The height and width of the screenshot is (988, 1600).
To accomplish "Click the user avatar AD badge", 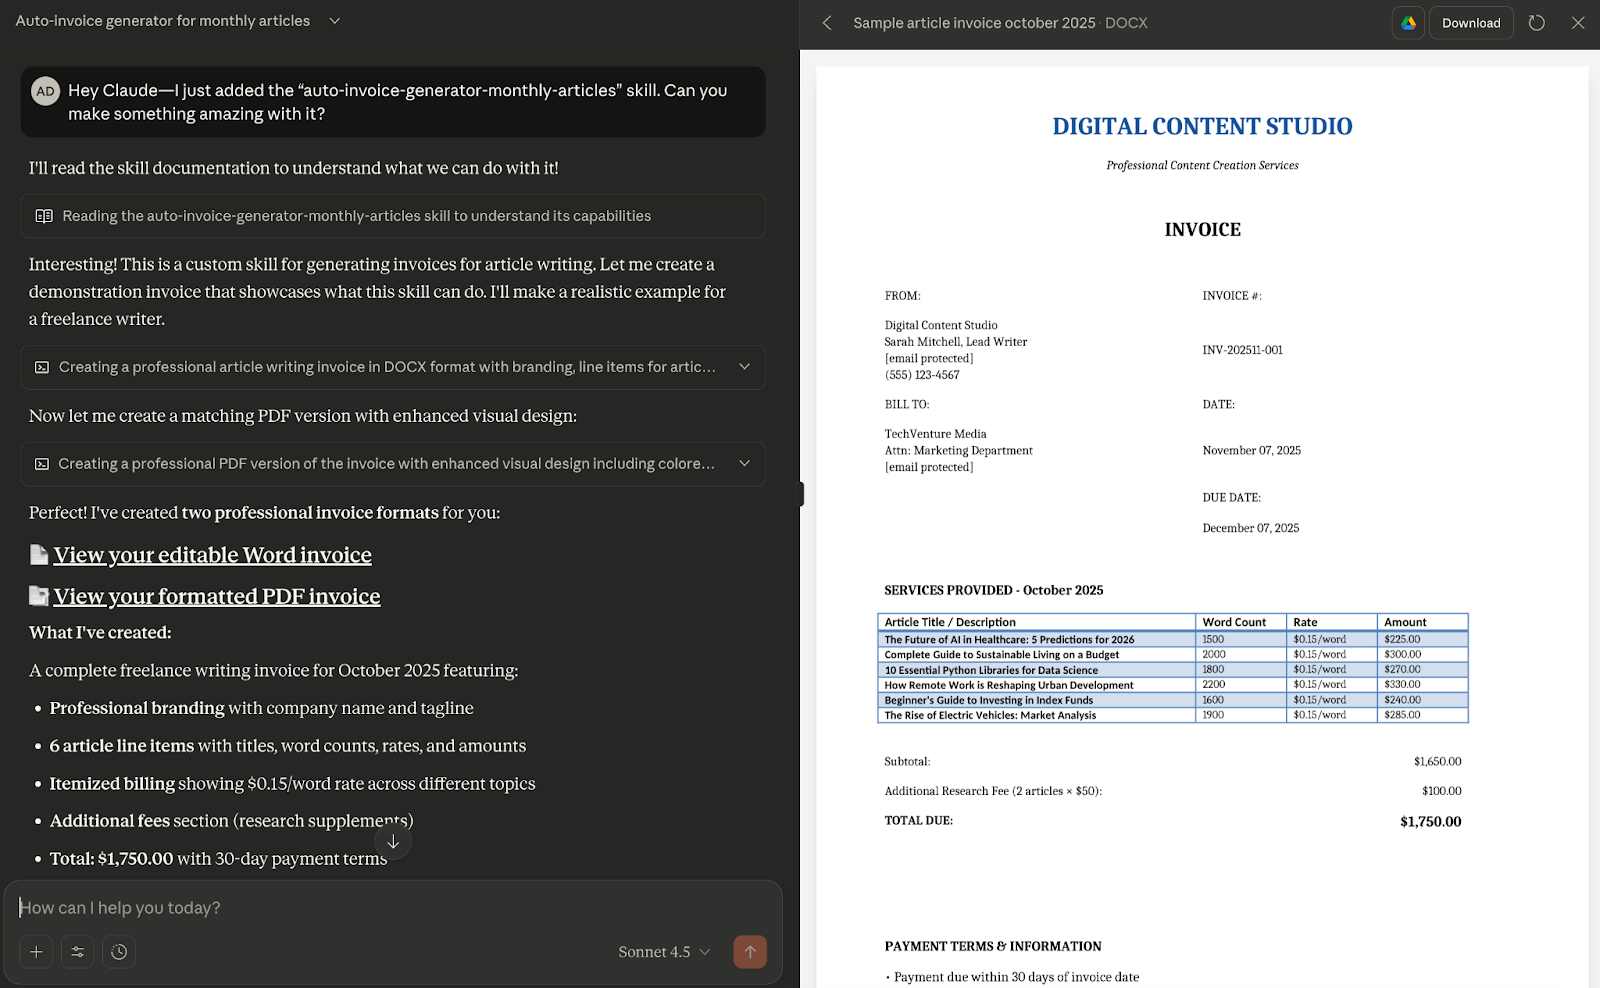I will click(45, 91).
